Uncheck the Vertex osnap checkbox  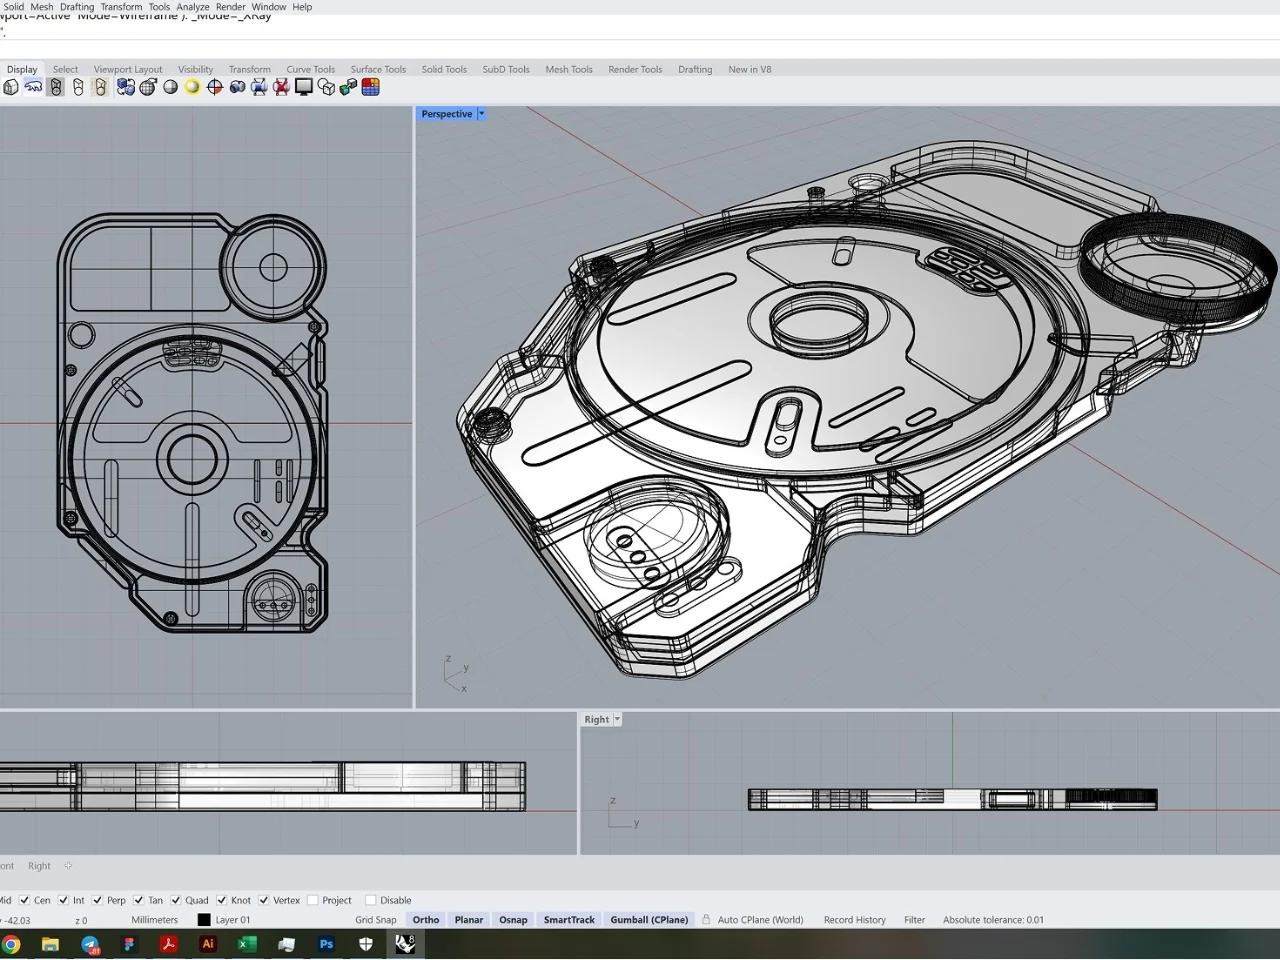(x=264, y=900)
